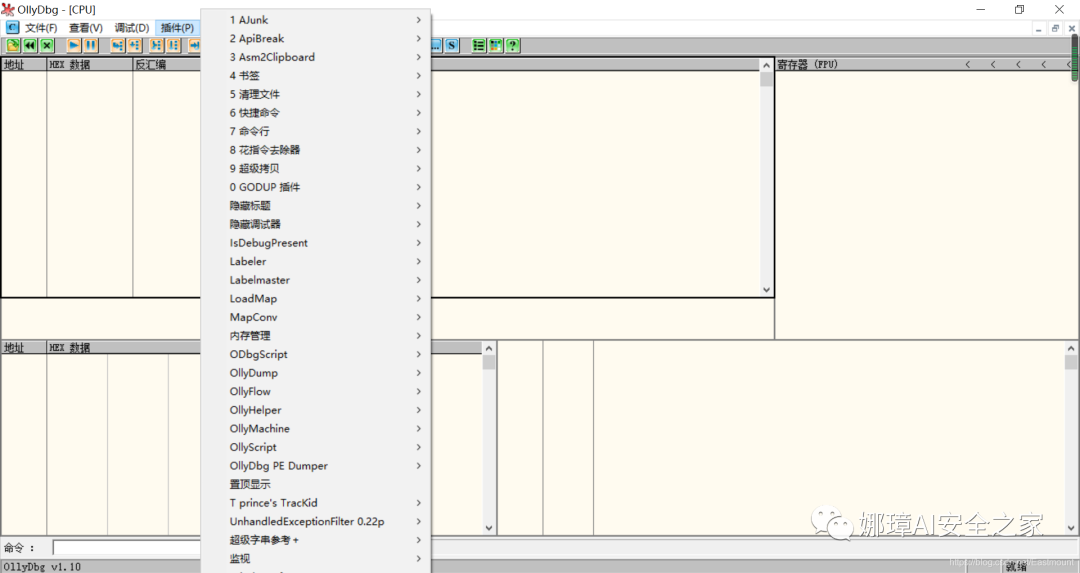Select the 1 AJunk plugin entry

coord(316,20)
